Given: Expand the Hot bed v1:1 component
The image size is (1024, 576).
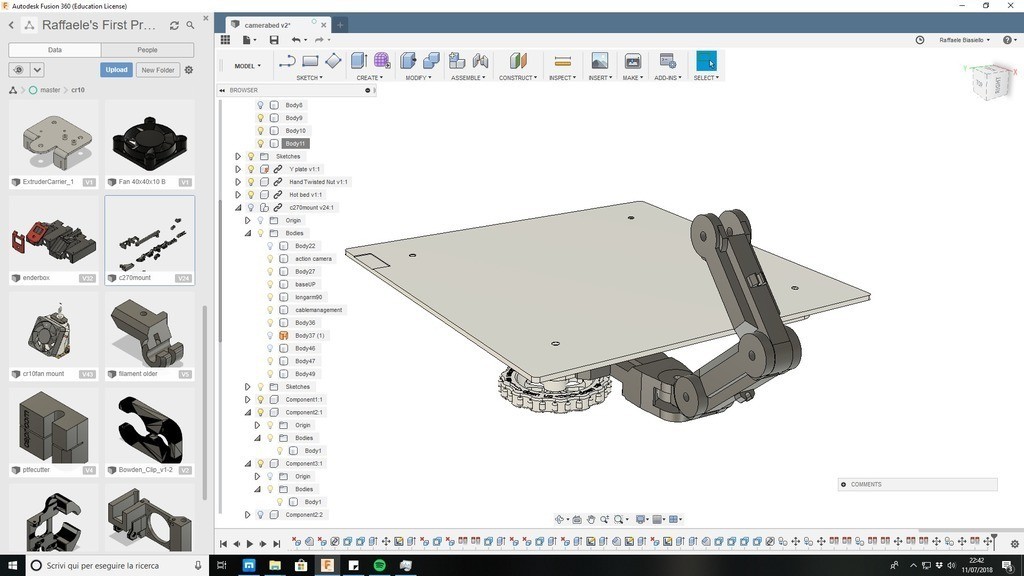Looking at the screenshot, I should [x=238, y=195].
